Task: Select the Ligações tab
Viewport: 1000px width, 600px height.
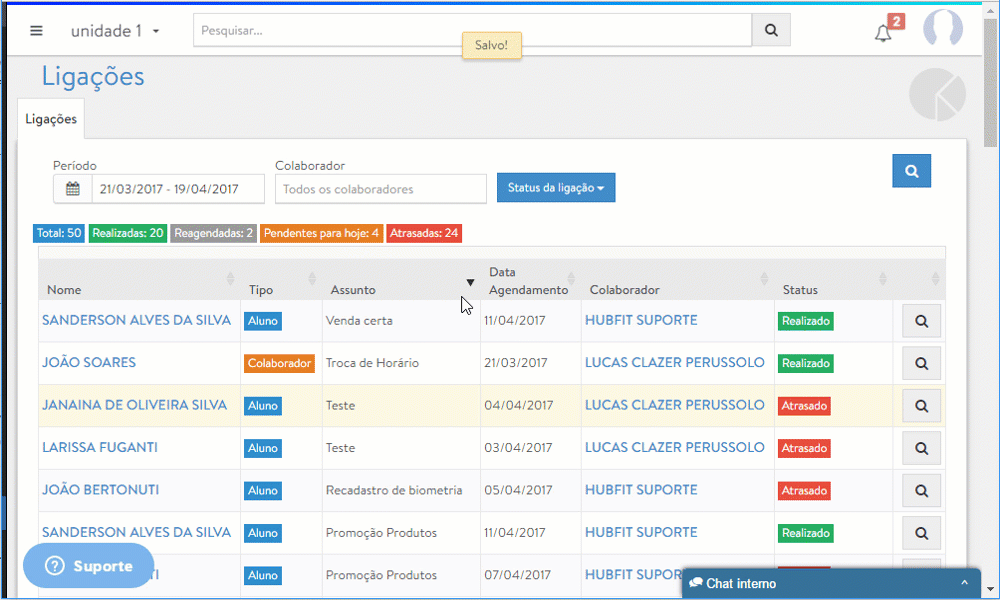Action: pyautogui.click(x=51, y=119)
